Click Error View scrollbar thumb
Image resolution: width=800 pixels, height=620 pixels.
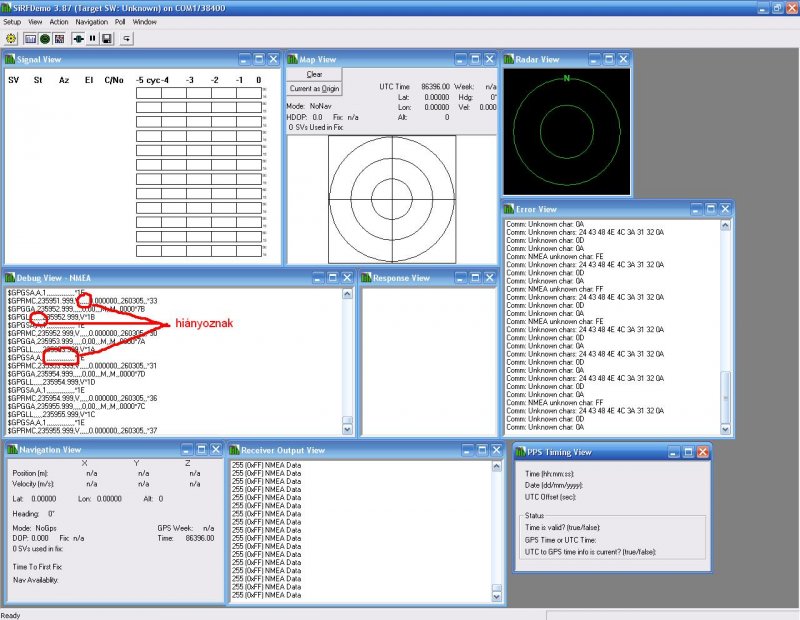pyautogui.click(x=726, y=398)
